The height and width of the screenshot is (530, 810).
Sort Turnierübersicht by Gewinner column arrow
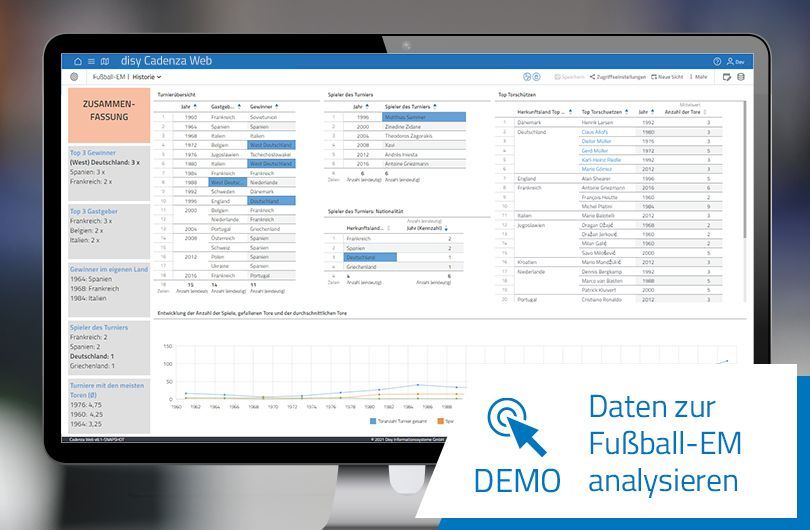pos(278,105)
